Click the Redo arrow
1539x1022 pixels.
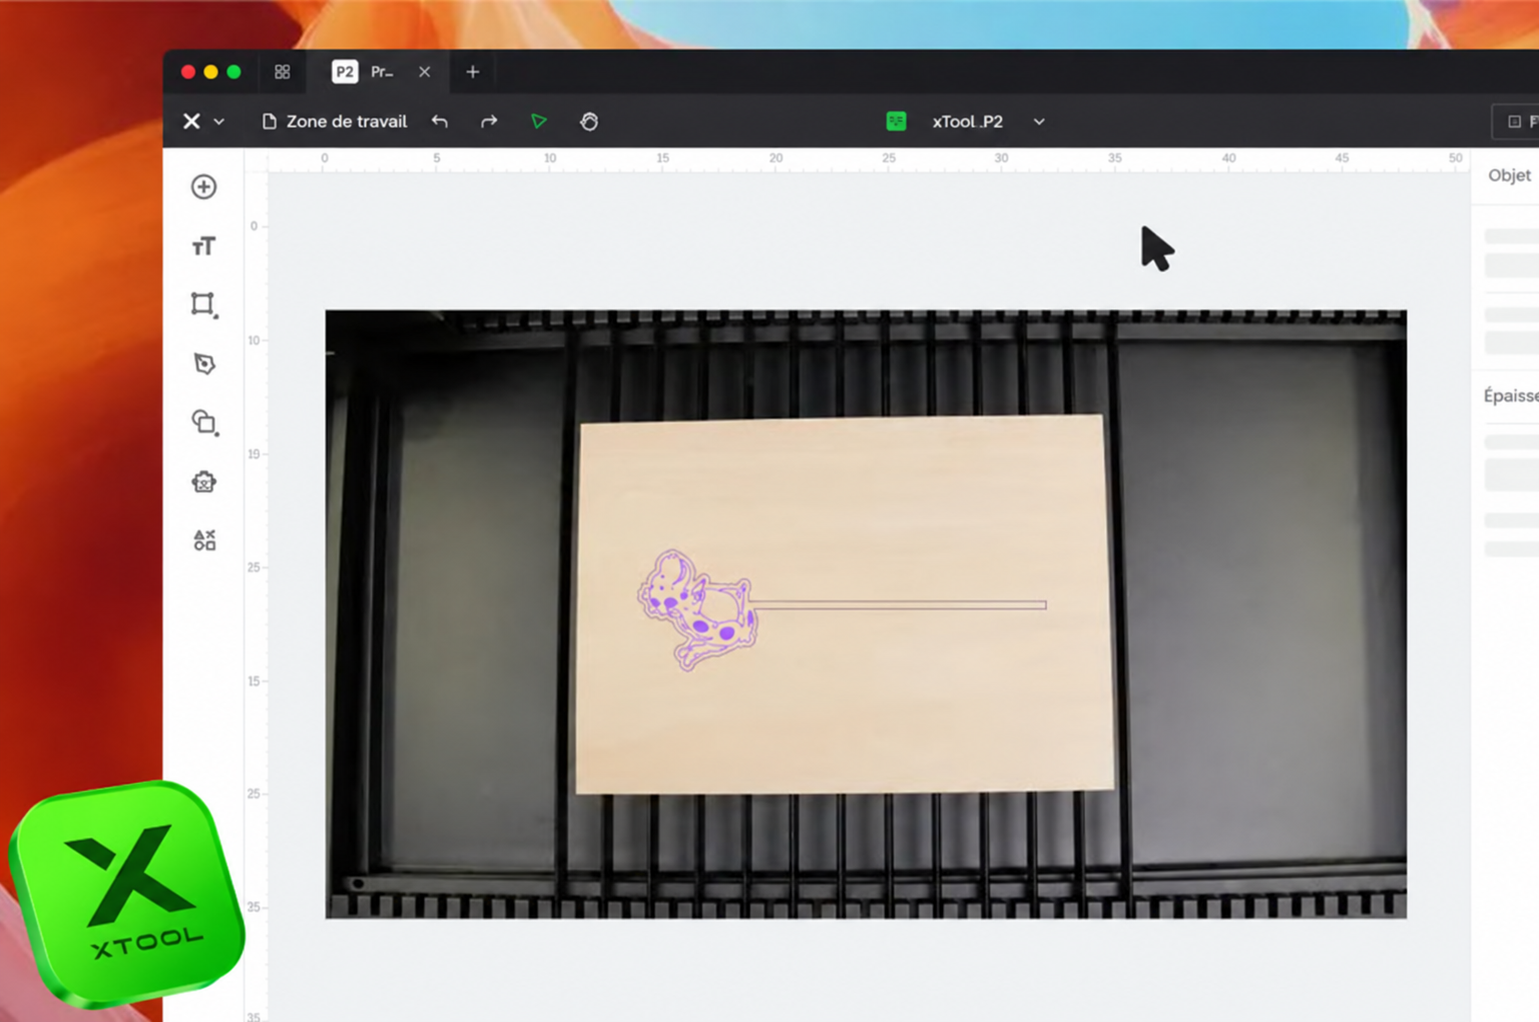pos(489,121)
